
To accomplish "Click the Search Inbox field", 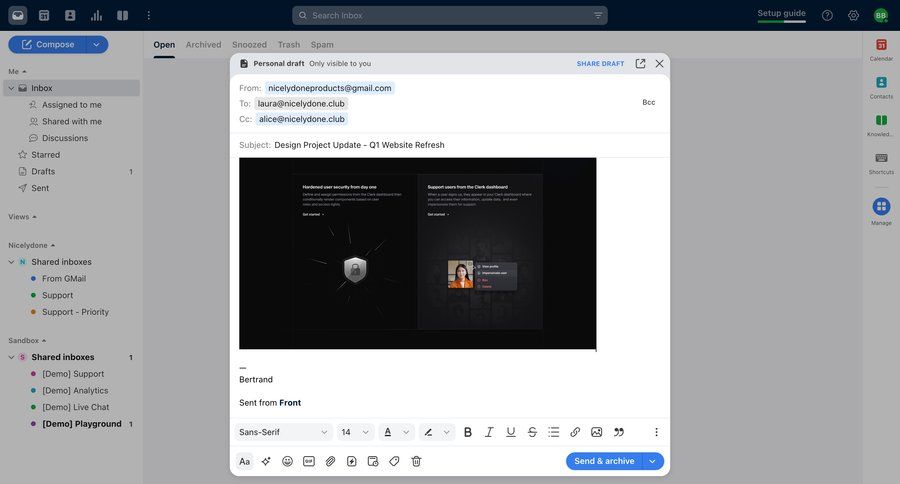I will (450, 16).
